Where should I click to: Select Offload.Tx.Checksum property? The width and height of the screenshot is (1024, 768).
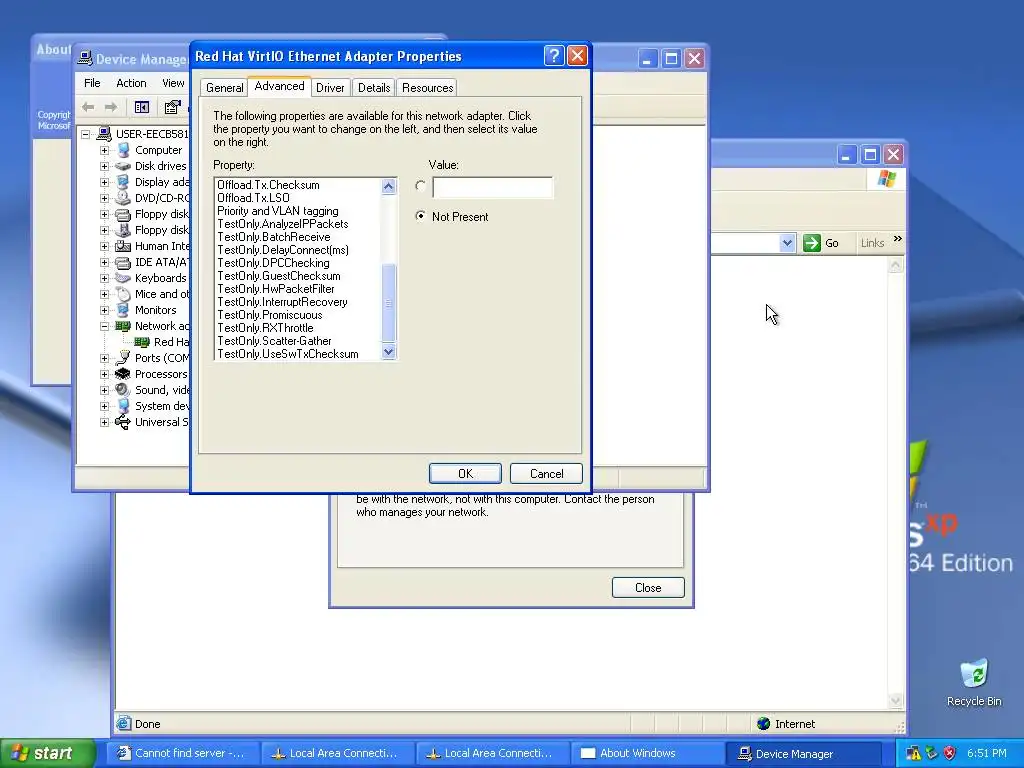tap(268, 185)
